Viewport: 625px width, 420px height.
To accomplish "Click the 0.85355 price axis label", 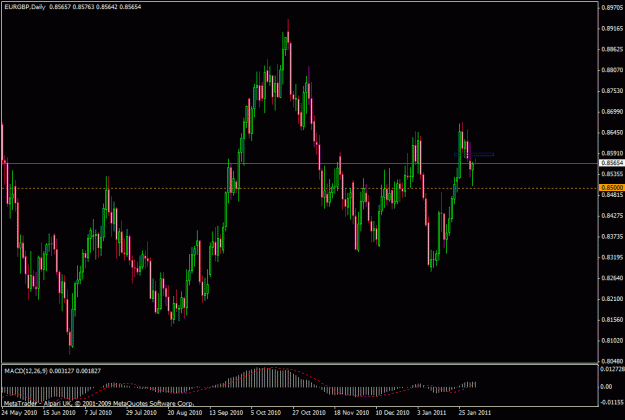I will (612, 174).
